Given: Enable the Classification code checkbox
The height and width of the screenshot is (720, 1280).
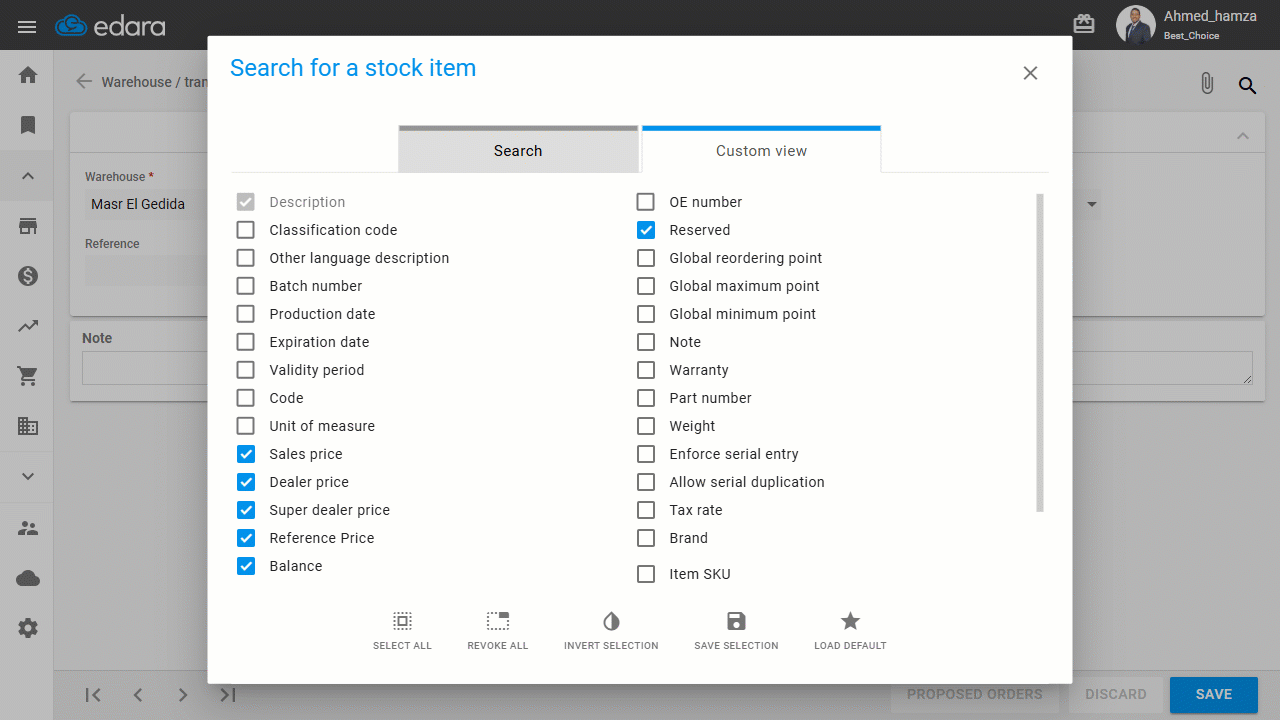Looking at the screenshot, I should (246, 230).
